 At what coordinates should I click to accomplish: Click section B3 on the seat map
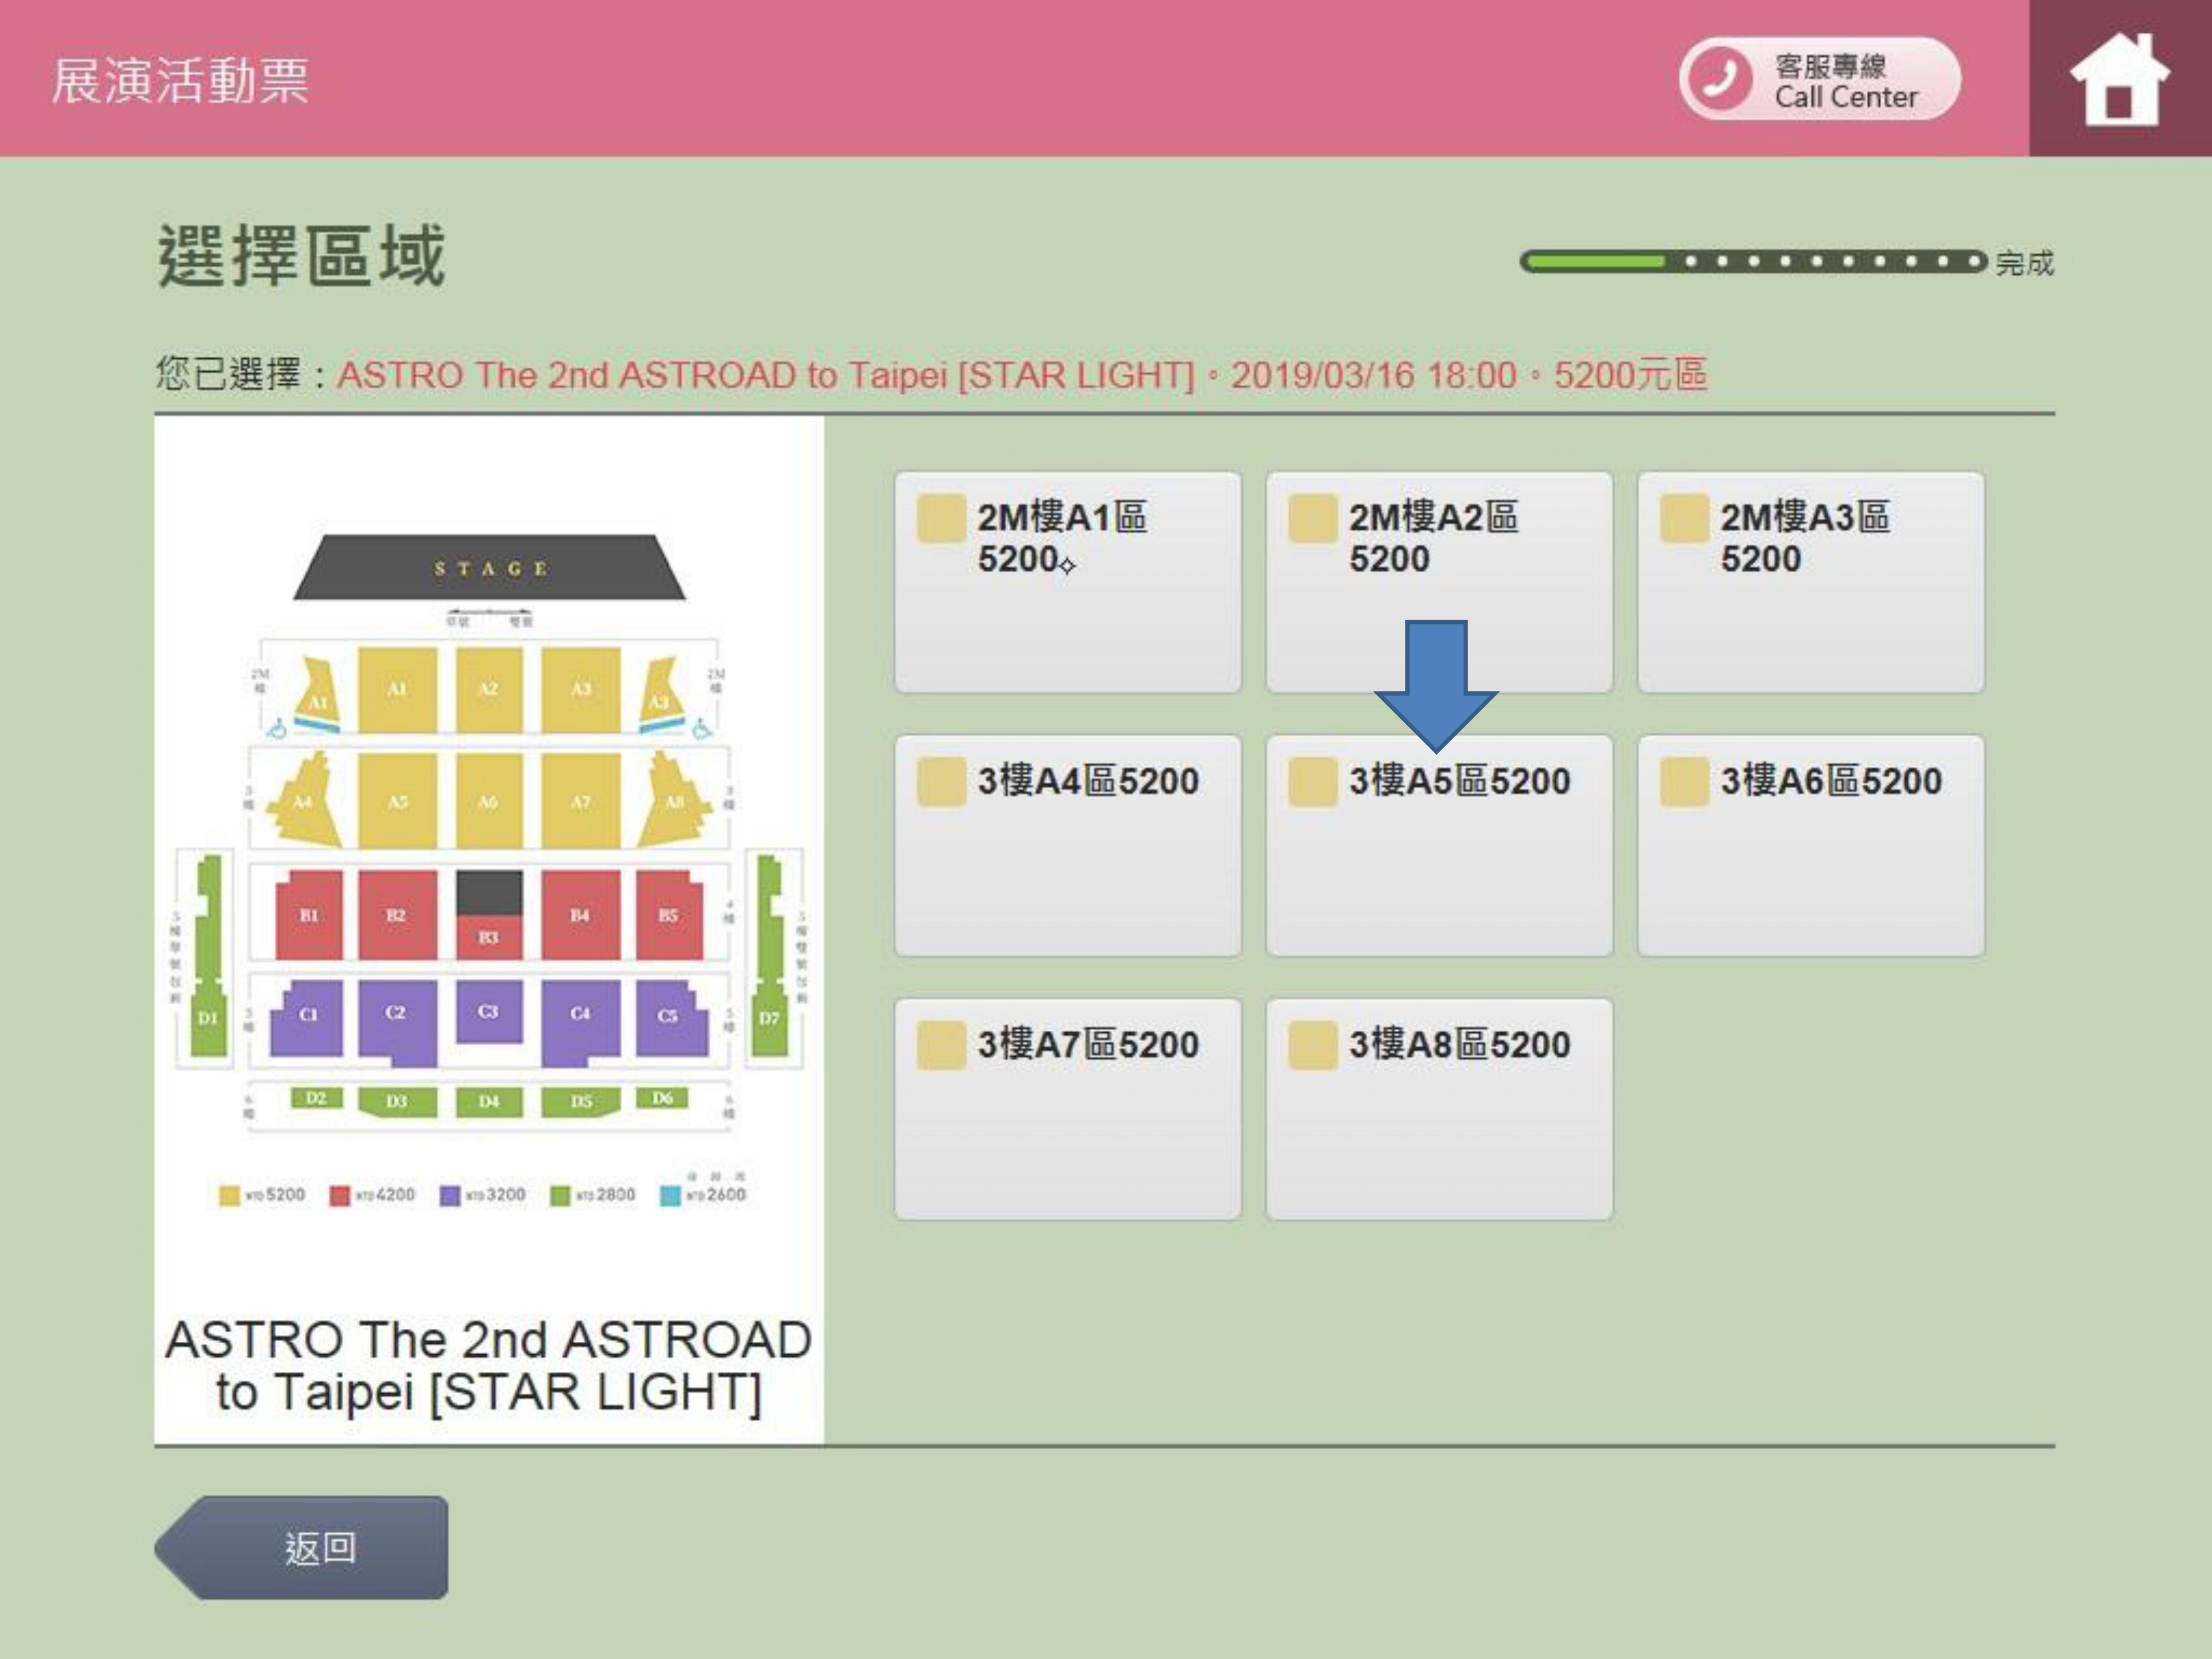click(x=489, y=937)
